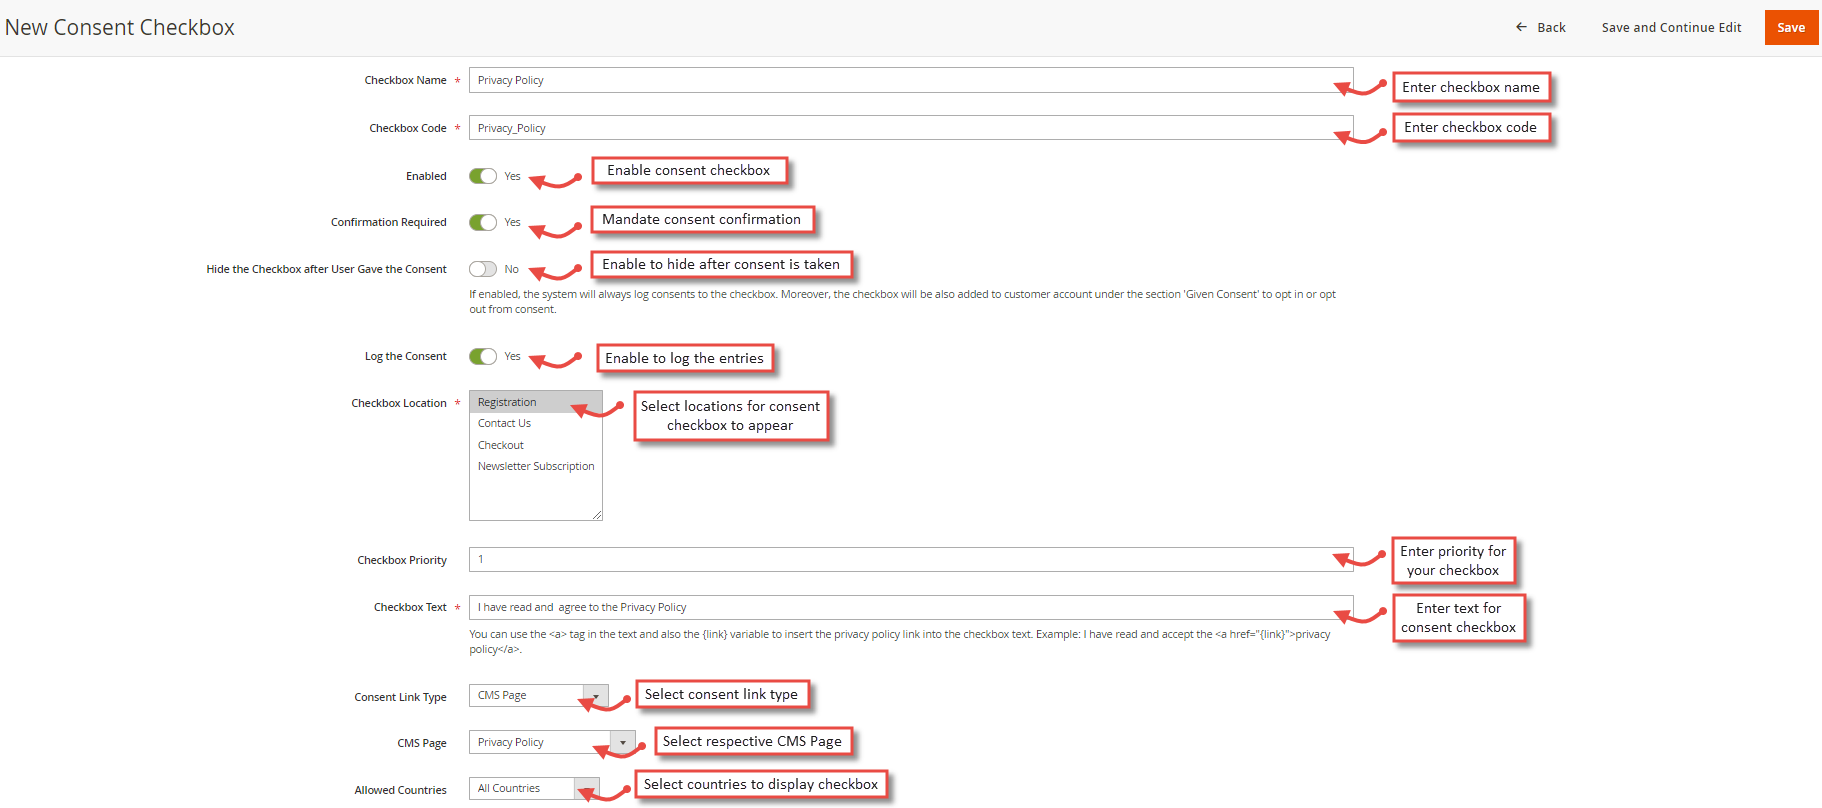This screenshot has width=1822, height=808.
Task: Grab the Checkbox Location list resize handle
Action: click(x=597, y=515)
